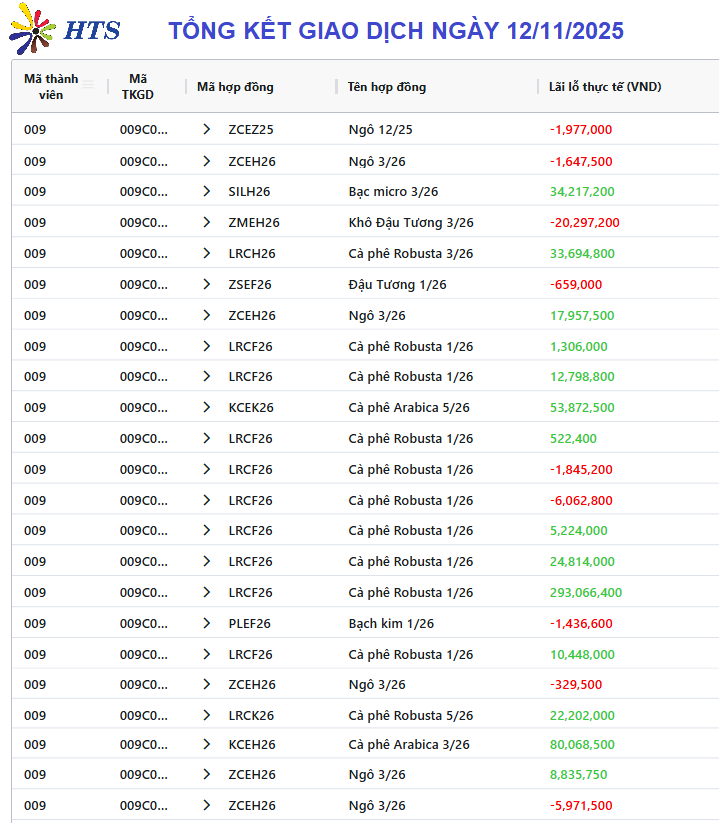
Task: Click the arrow beside LRCK26
Action: click(207, 715)
